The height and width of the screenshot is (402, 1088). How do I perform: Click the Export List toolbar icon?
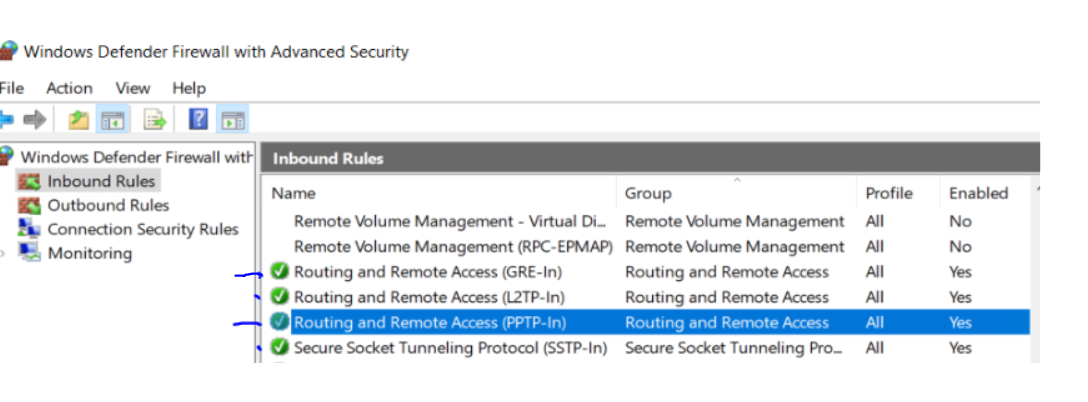point(155,120)
